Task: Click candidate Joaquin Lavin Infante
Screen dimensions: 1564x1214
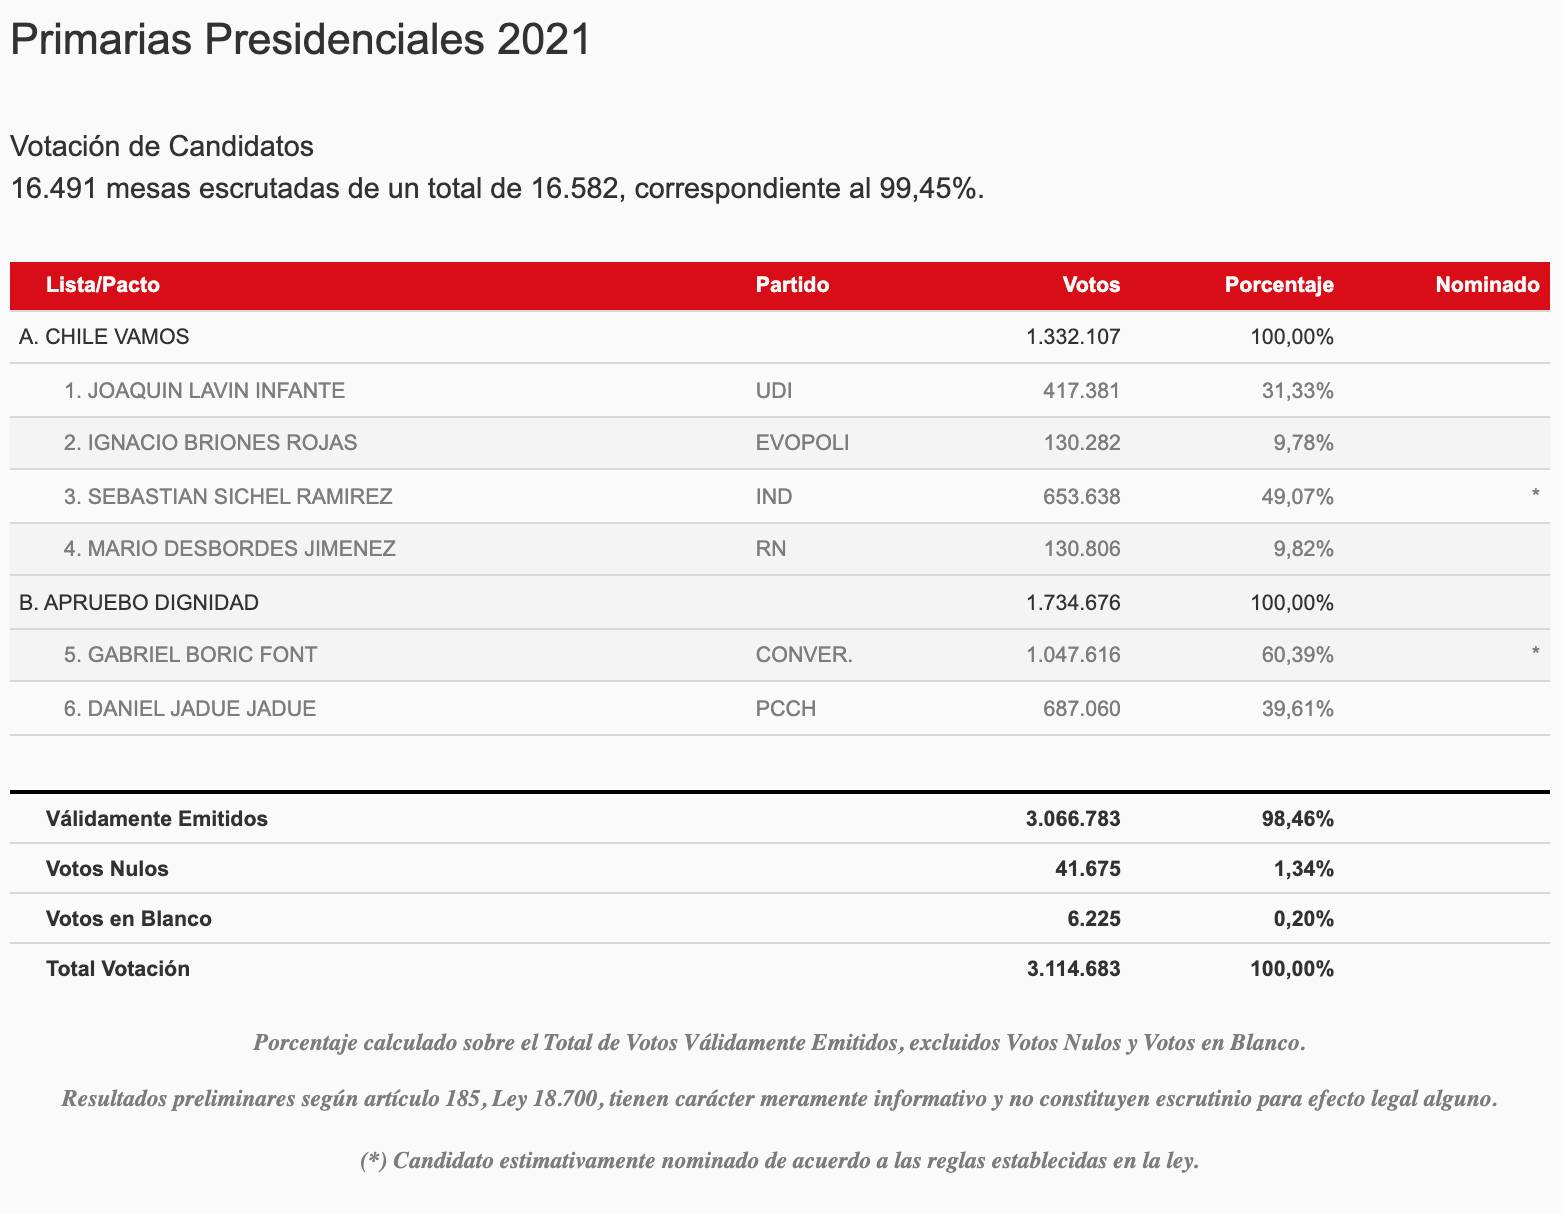Action: click(204, 390)
